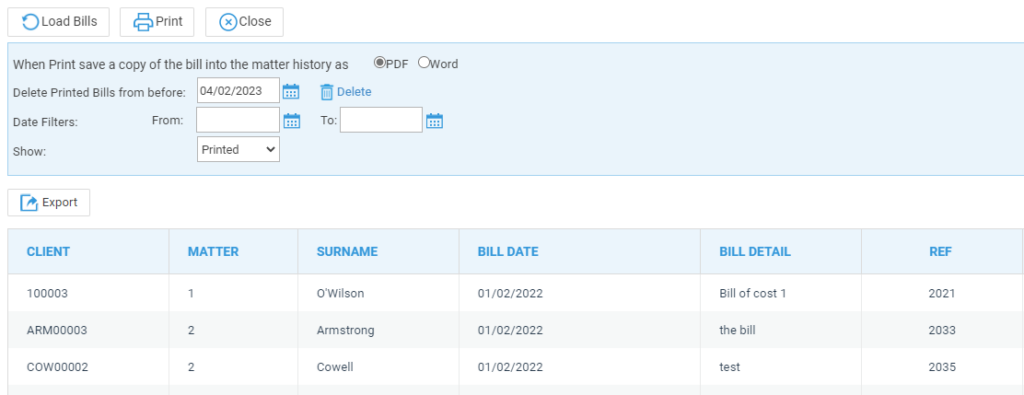Sort by the REF column header

[x=940, y=251]
